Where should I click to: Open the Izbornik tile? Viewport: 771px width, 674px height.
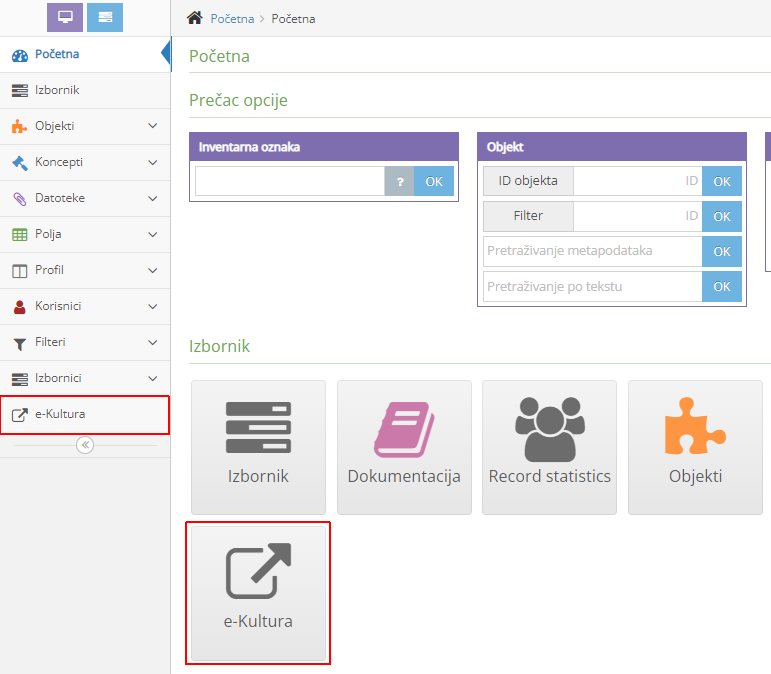click(258, 447)
